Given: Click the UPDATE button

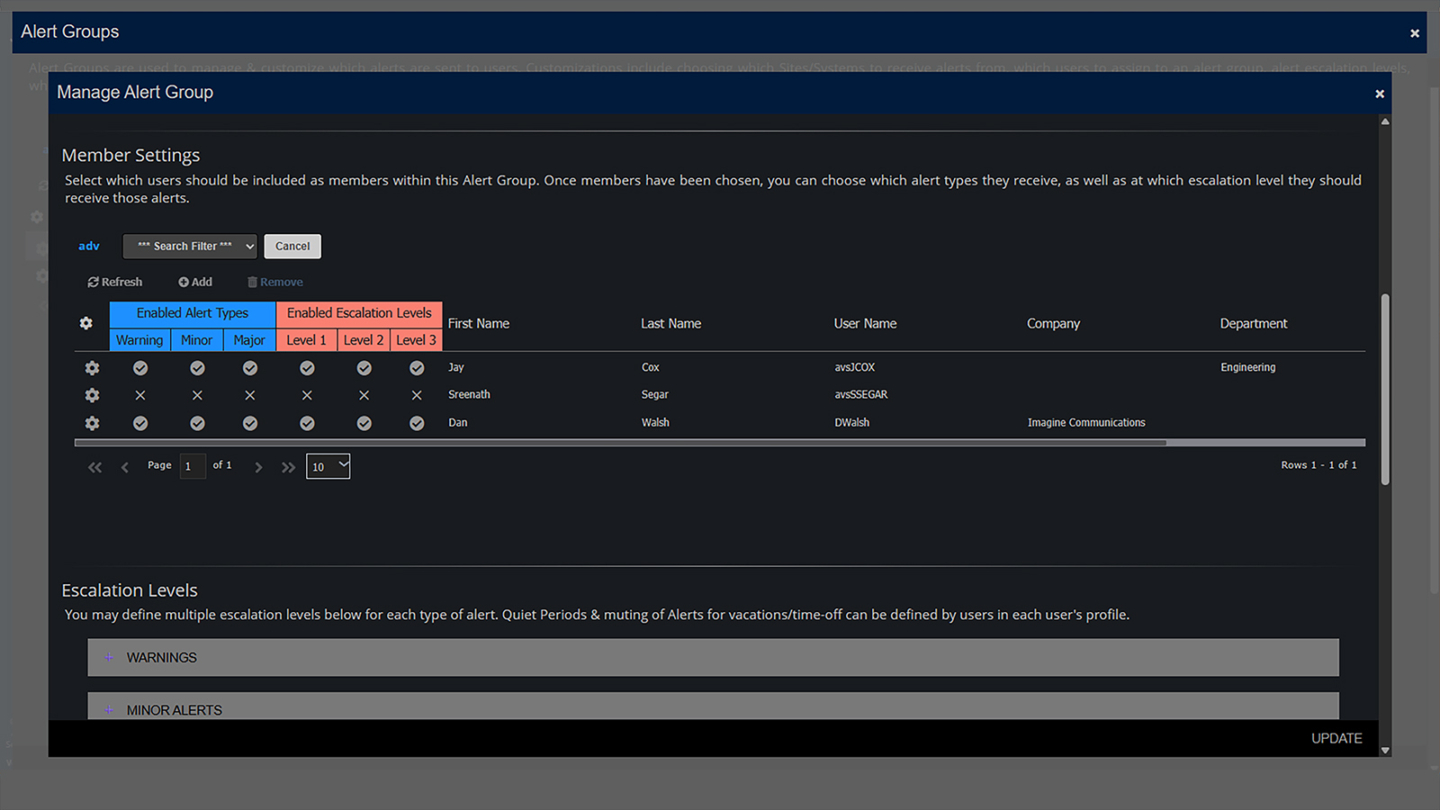Looking at the screenshot, I should pyautogui.click(x=1337, y=738).
